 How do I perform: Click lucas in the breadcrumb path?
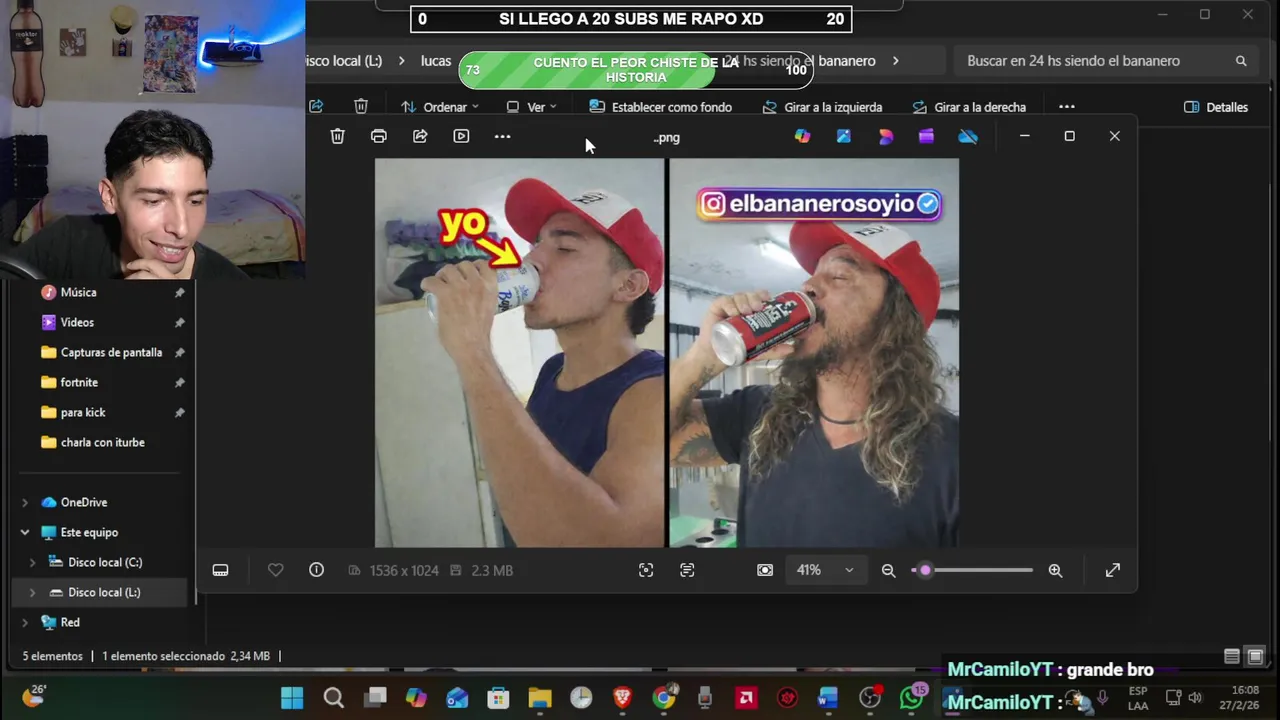pyautogui.click(x=436, y=61)
